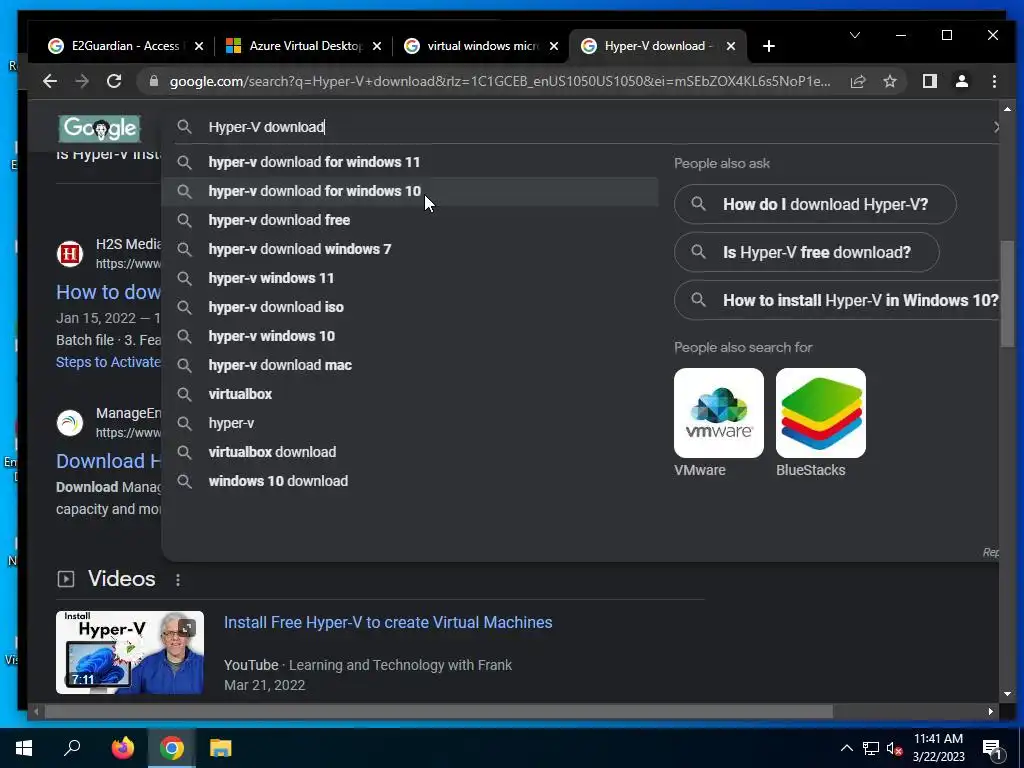
Task: Close the E2Guardian tab
Action: 199,46
